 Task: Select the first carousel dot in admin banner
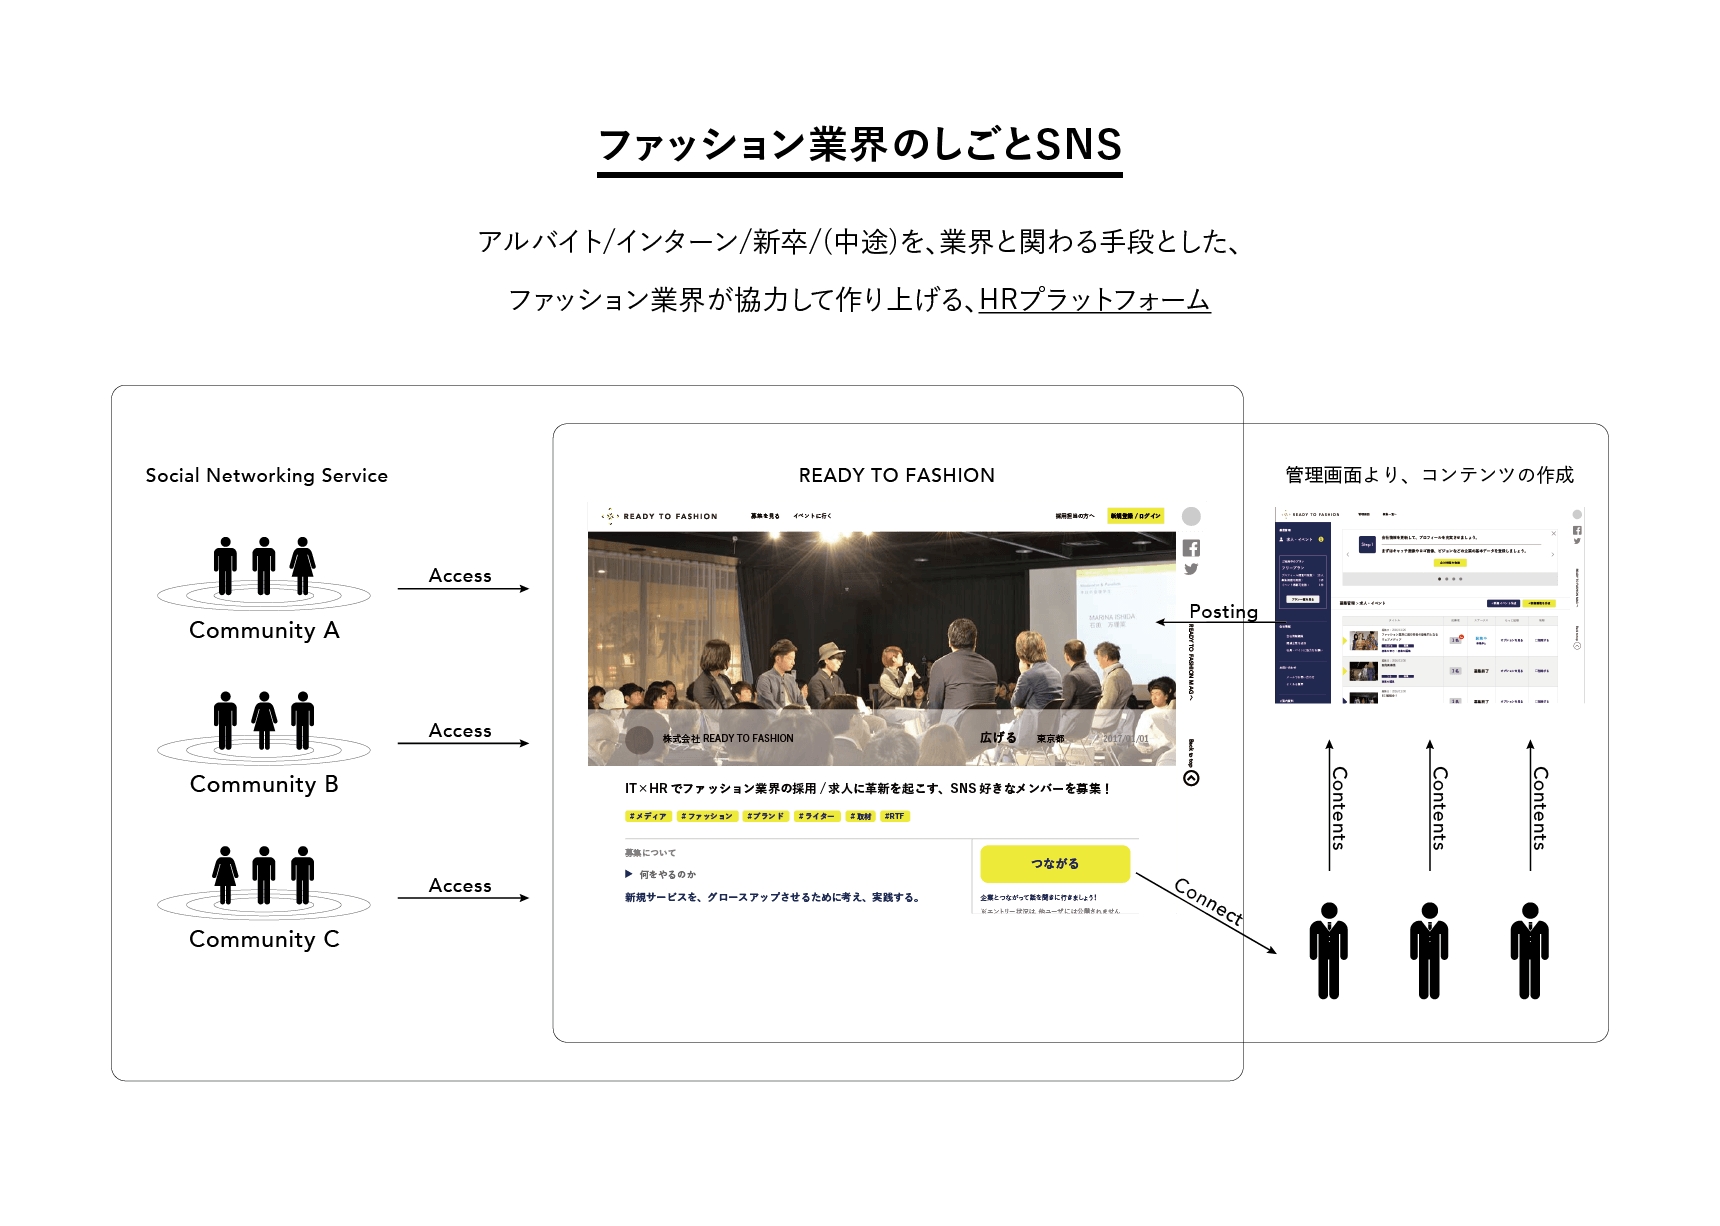click(1439, 579)
